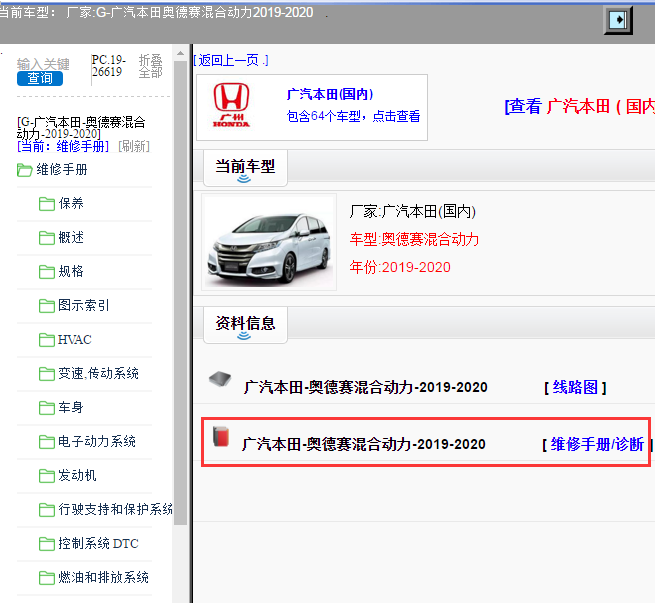The width and height of the screenshot is (655, 603).
Task: Collapse the 维修手册 root node
Action: (62, 170)
